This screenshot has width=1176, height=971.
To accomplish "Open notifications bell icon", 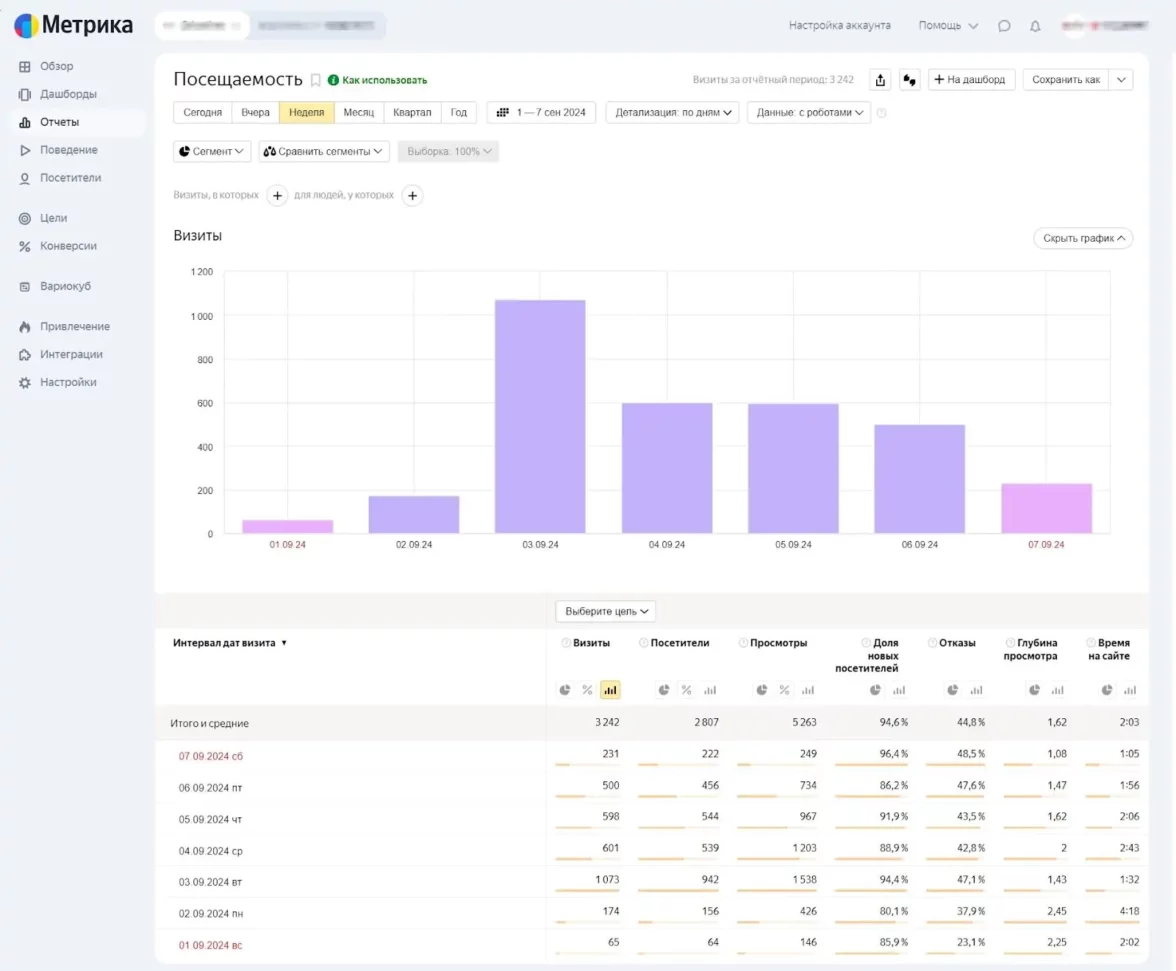I will pos(1035,26).
